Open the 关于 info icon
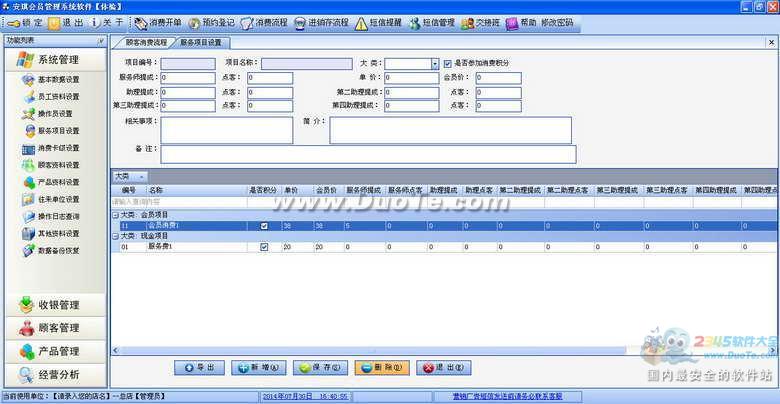Viewport: 780px width, 404px height. pyautogui.click(x=95, y=23)
